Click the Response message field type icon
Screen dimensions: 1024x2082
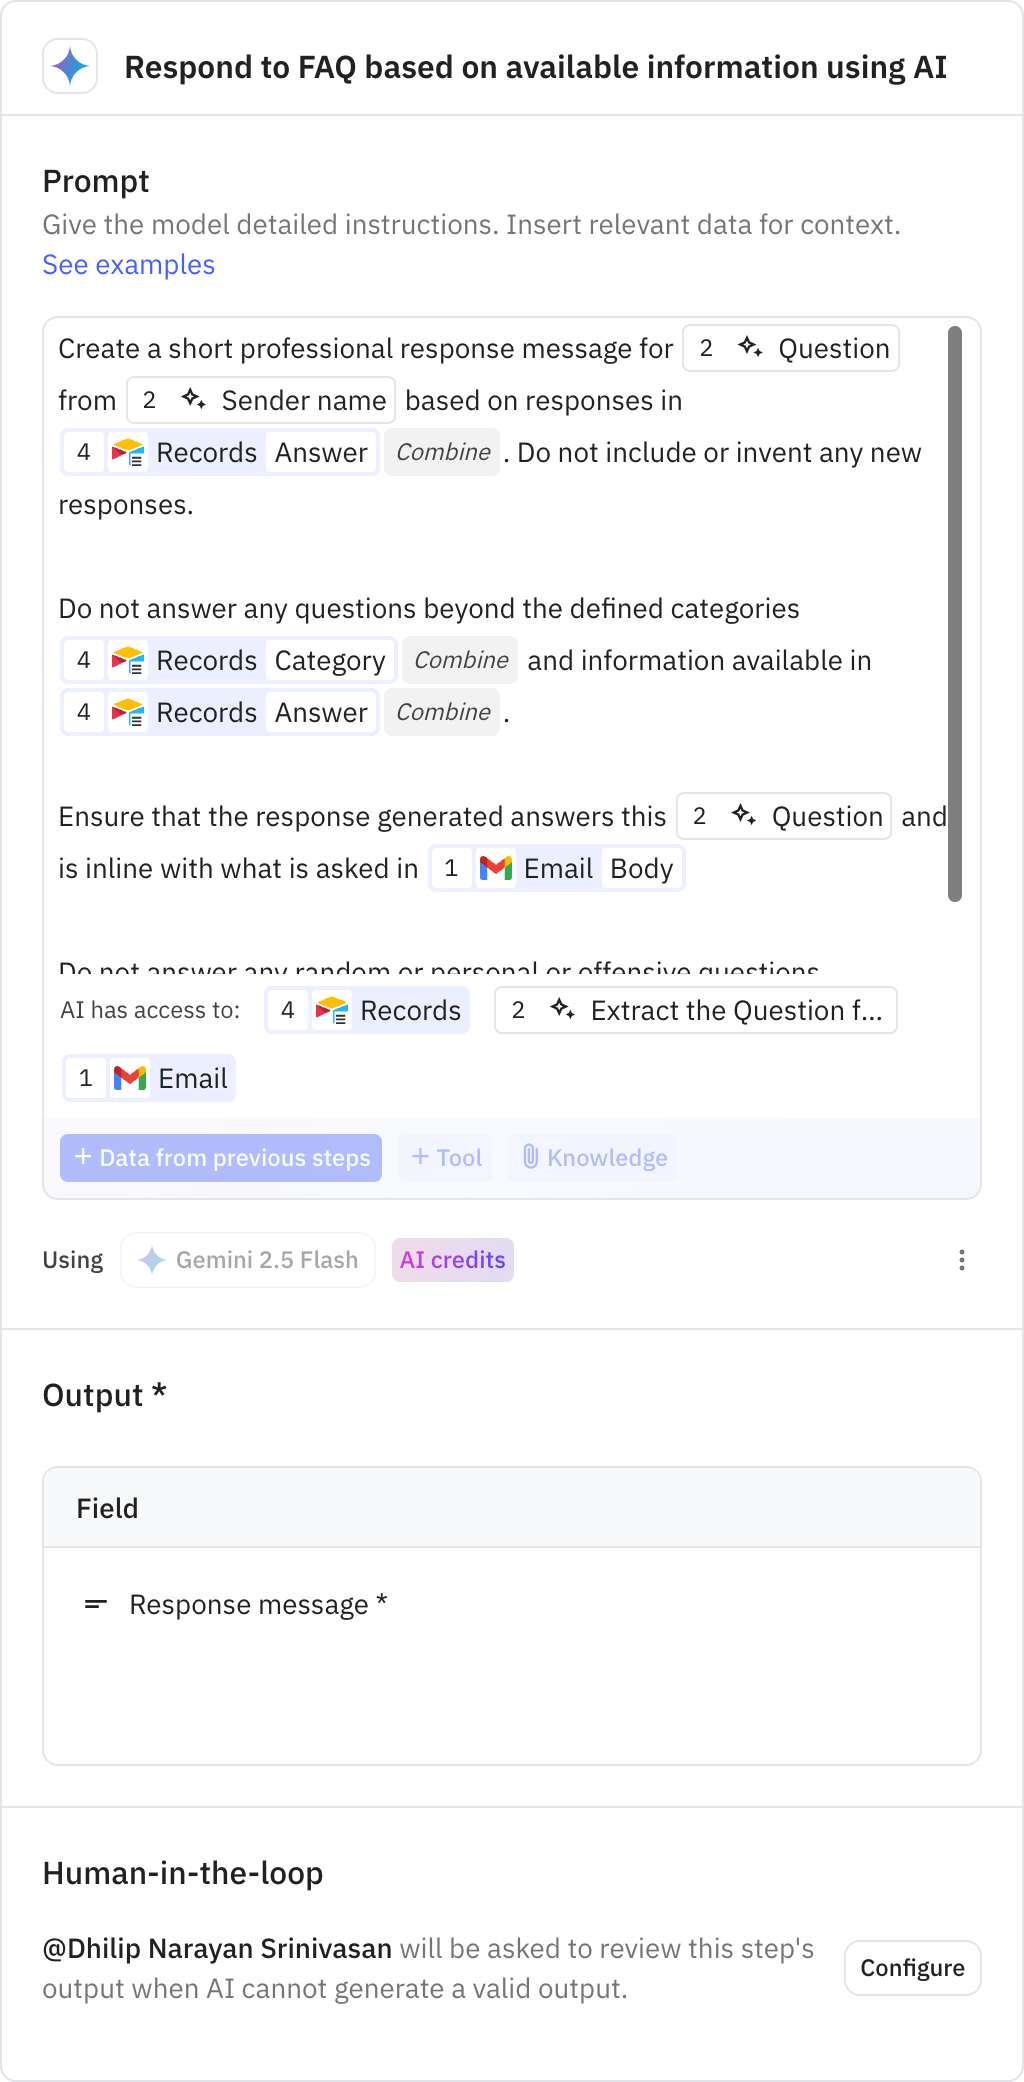[x=96, y=1605]
